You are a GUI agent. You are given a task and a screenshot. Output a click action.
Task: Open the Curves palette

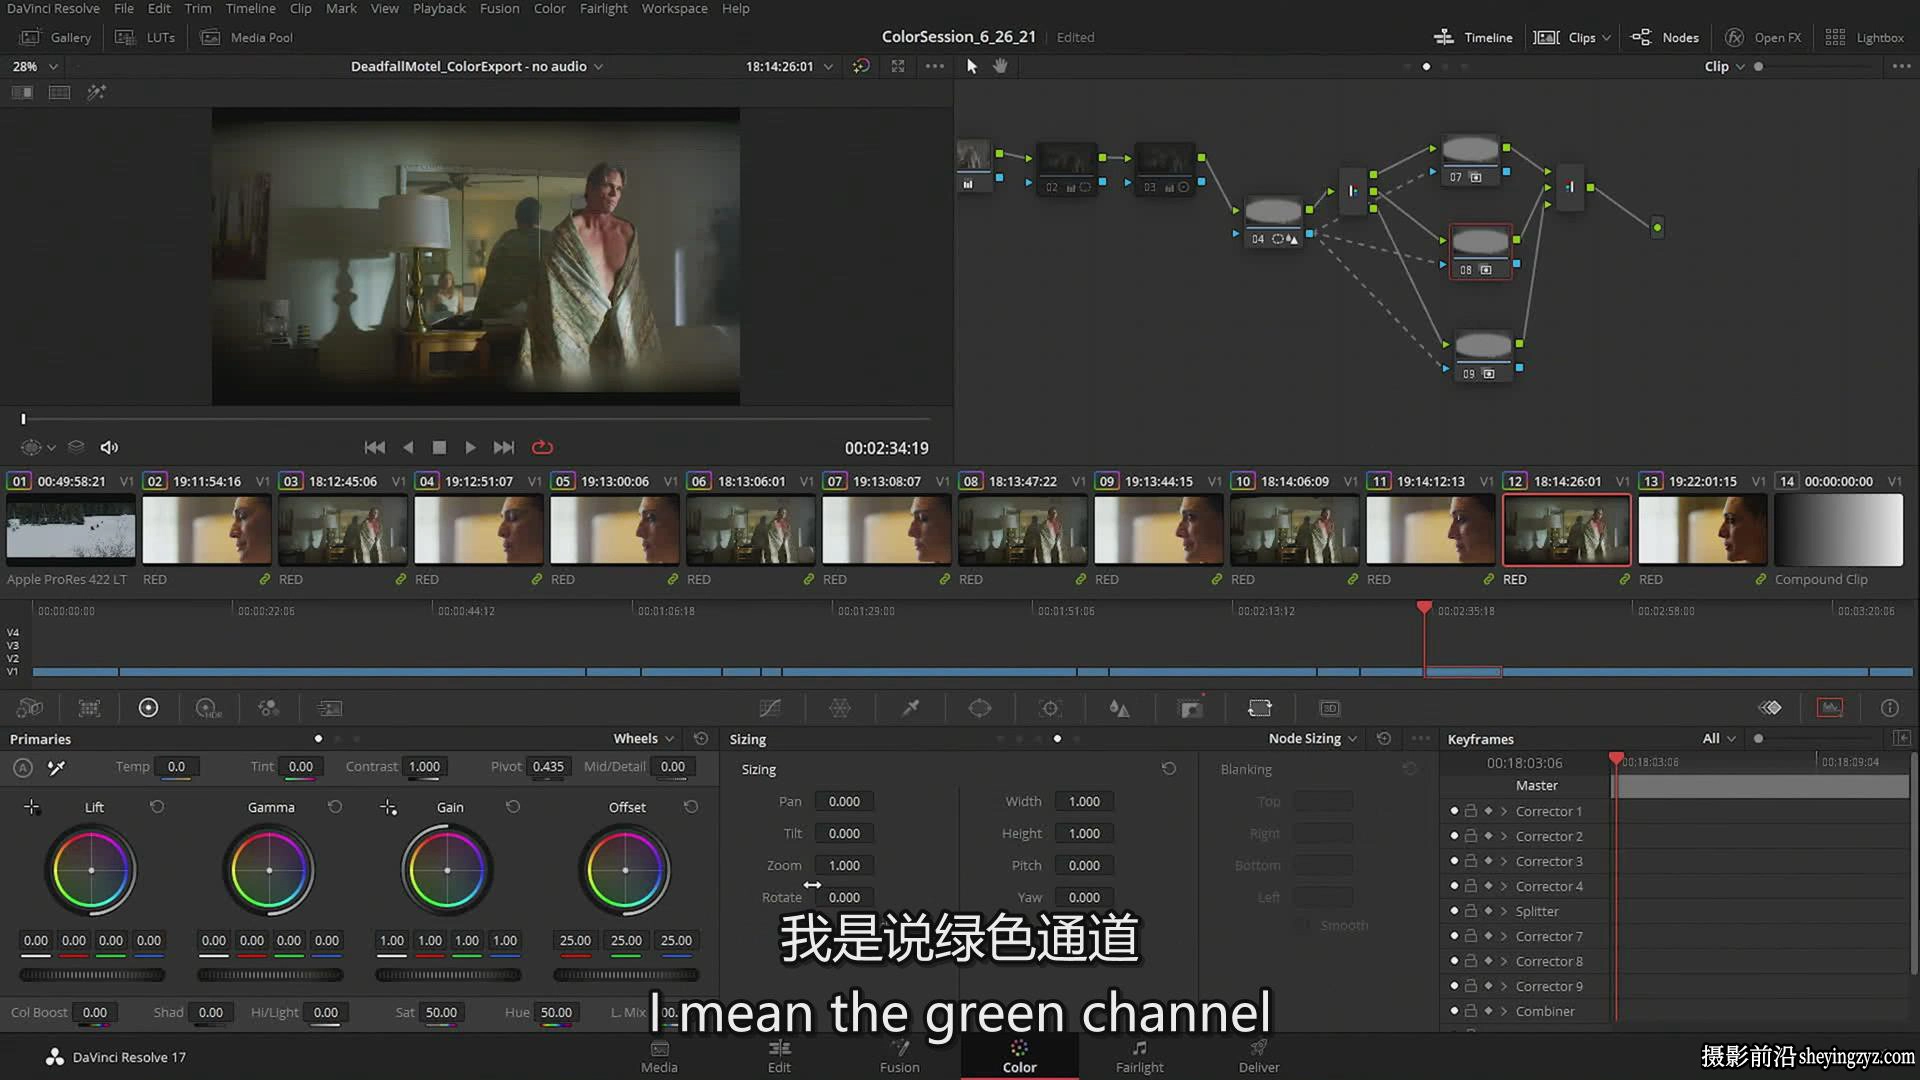point(770,708)
